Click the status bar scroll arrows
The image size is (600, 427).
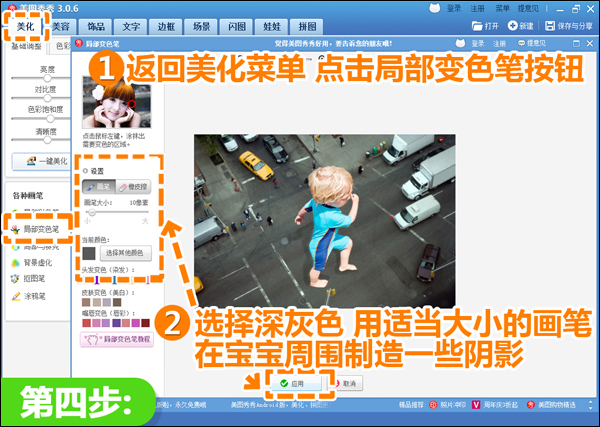(x=591, y=405)
